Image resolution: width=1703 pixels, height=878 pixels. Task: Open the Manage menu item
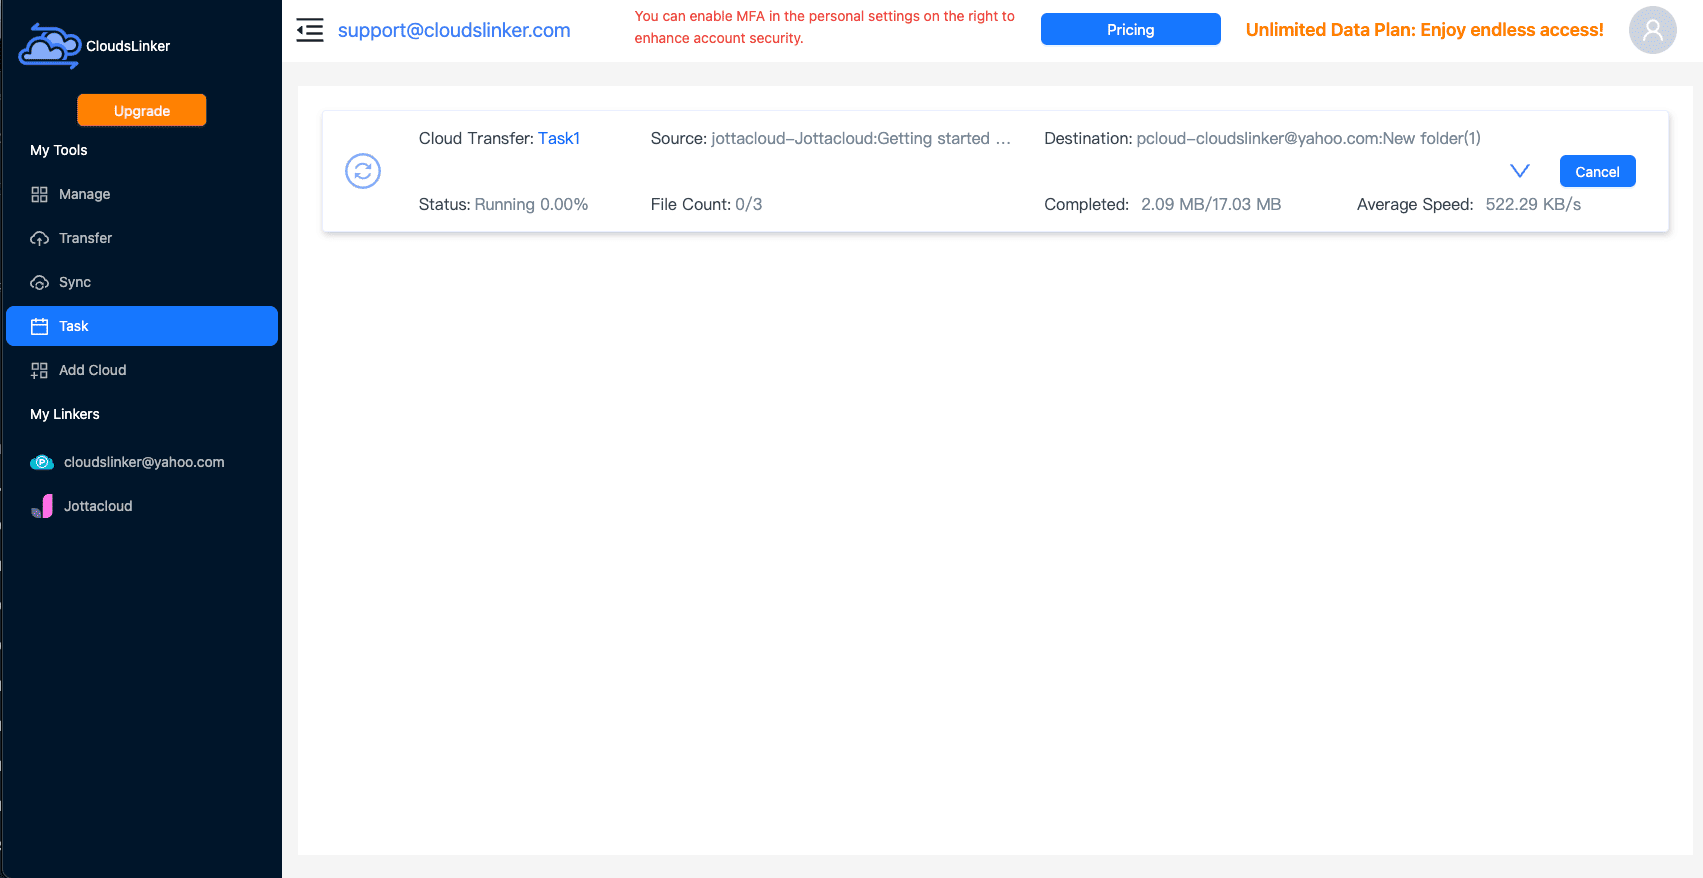142,194
